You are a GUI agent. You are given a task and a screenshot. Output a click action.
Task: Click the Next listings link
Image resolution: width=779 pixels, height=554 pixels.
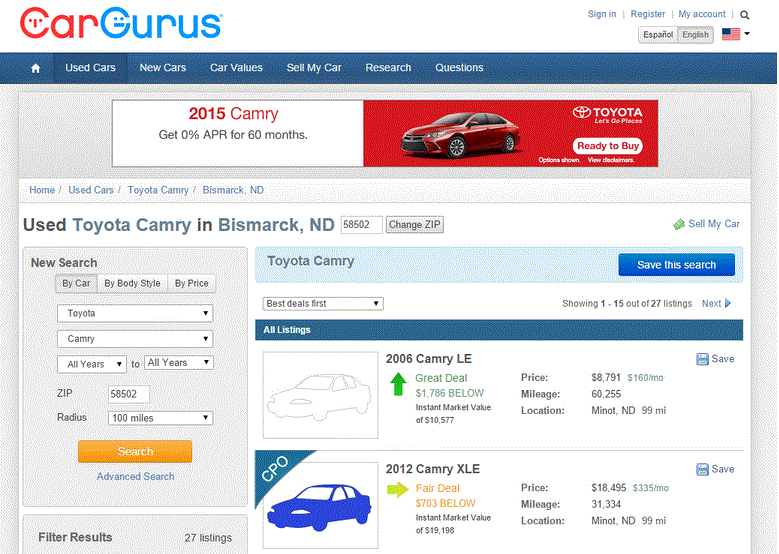(x=711, y=304)
